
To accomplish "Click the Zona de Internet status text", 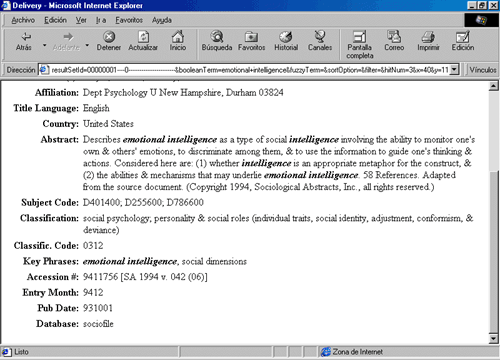I will coord(357,352).
